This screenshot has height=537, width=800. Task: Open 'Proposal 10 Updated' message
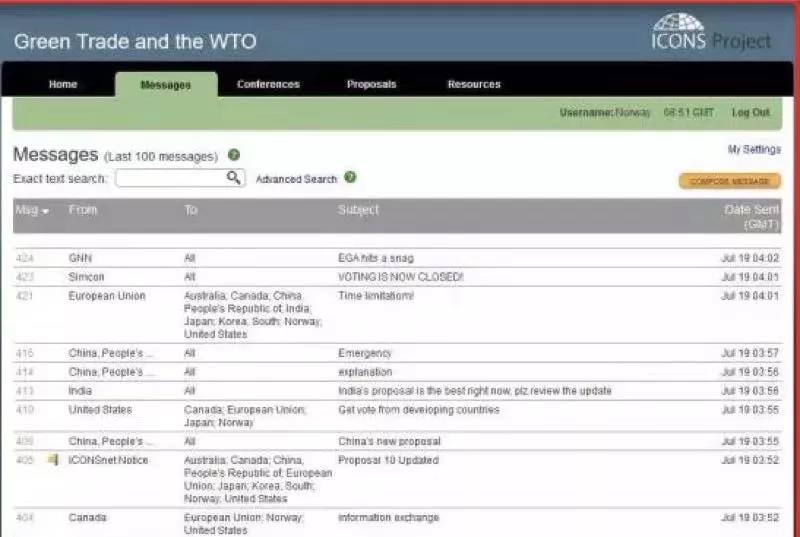382,459
